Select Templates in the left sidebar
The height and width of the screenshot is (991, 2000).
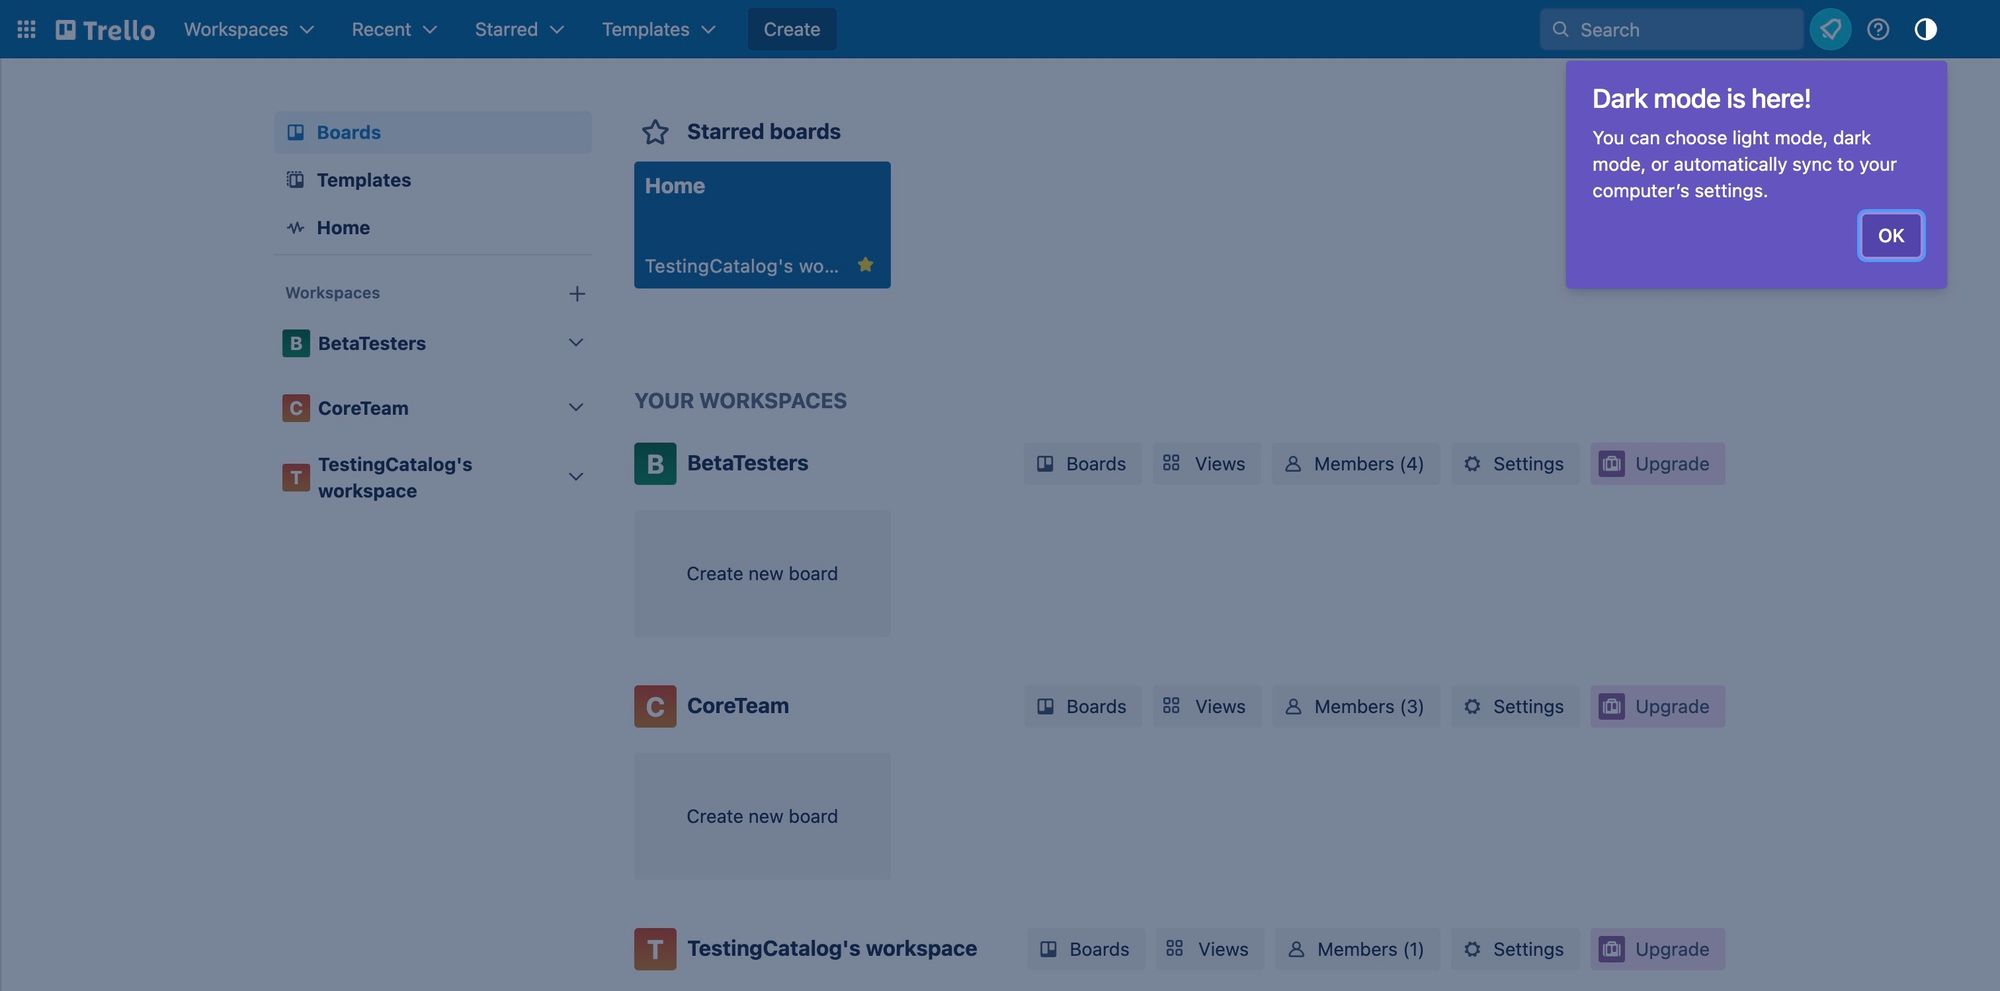tap(433, 180)
